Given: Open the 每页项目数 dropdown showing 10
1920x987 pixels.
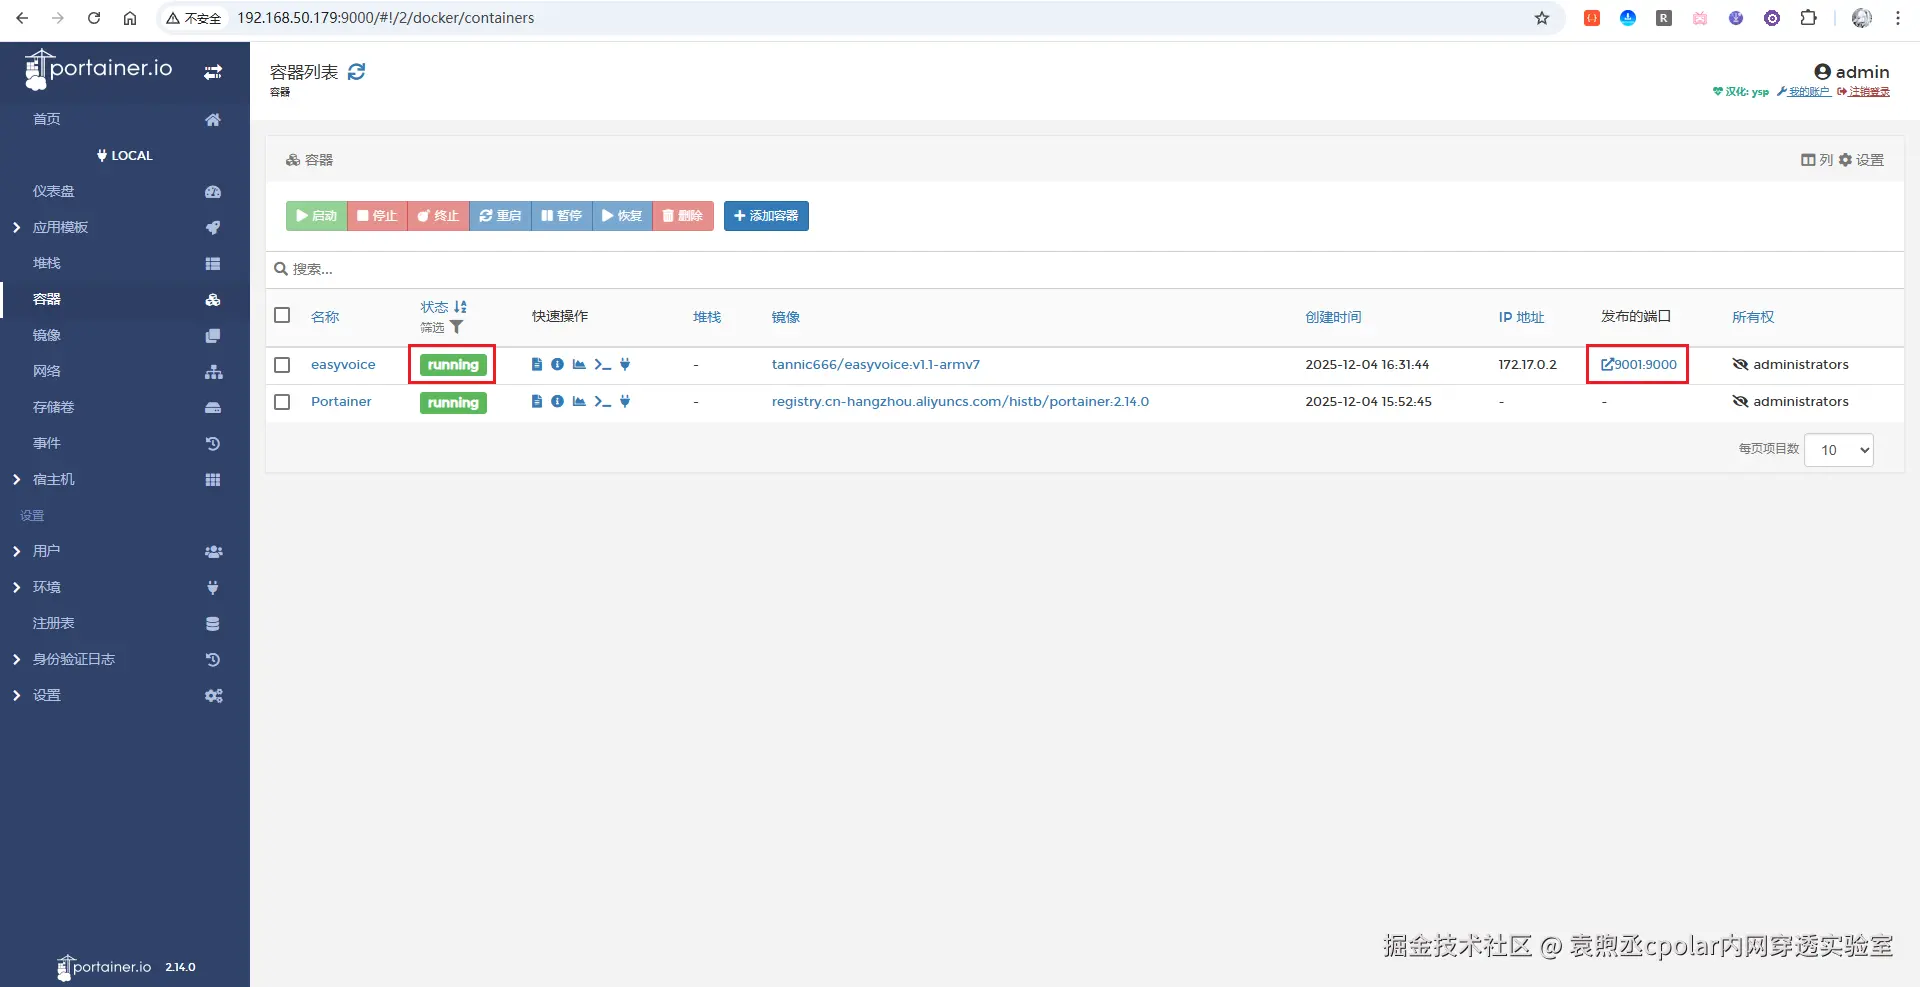Looking at the screenshot, I should tap(1839, 450).
